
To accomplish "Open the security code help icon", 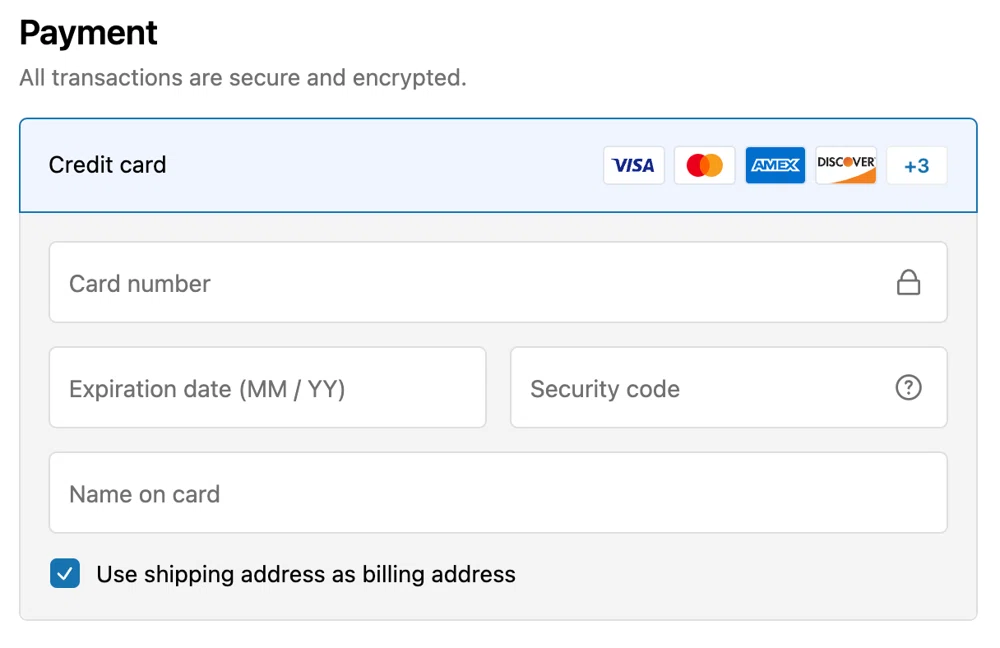I will tap(908, 388).
